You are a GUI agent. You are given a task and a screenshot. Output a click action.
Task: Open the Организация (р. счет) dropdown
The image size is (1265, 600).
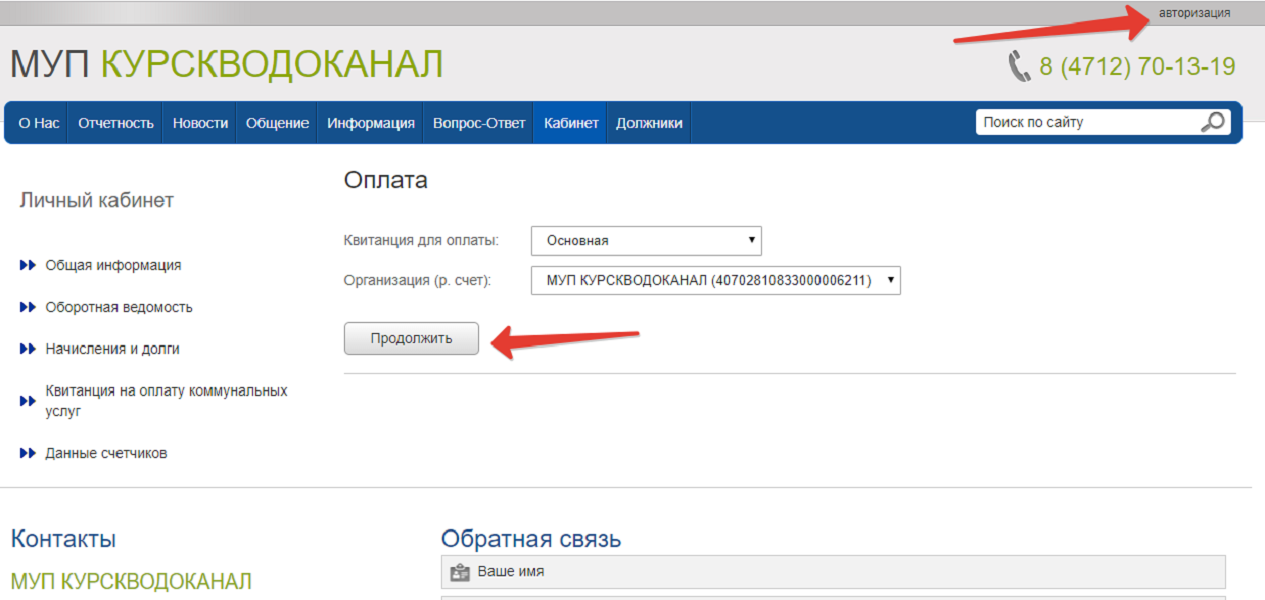(716, 281)
